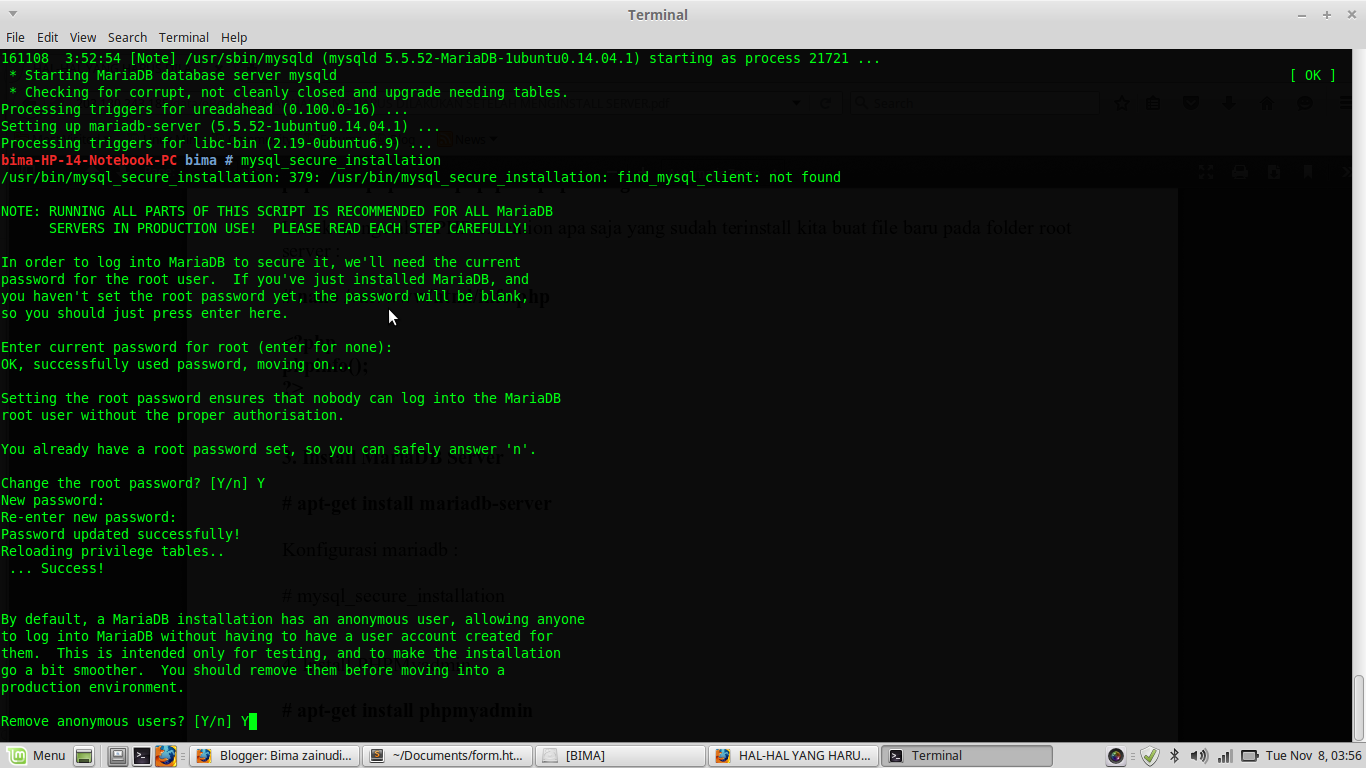The height and width of the screenshot is (768, 1366).
Task: Switch to the [BIMA] taskbar window
Action: tap(620, 755)
